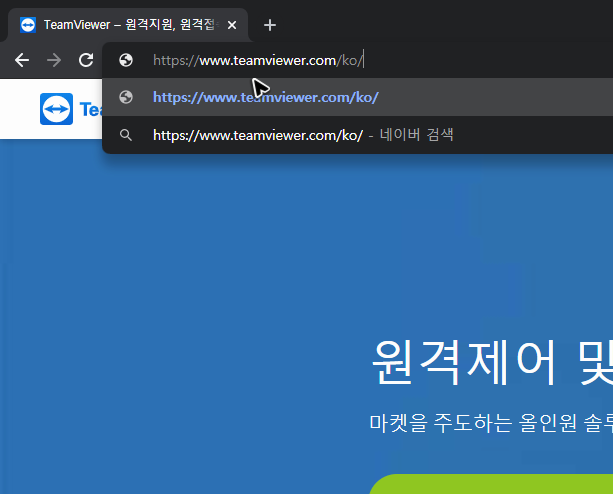Reload the page with the refresh icon
Viewport: 613px width, 494px height.
click(86, 60)
